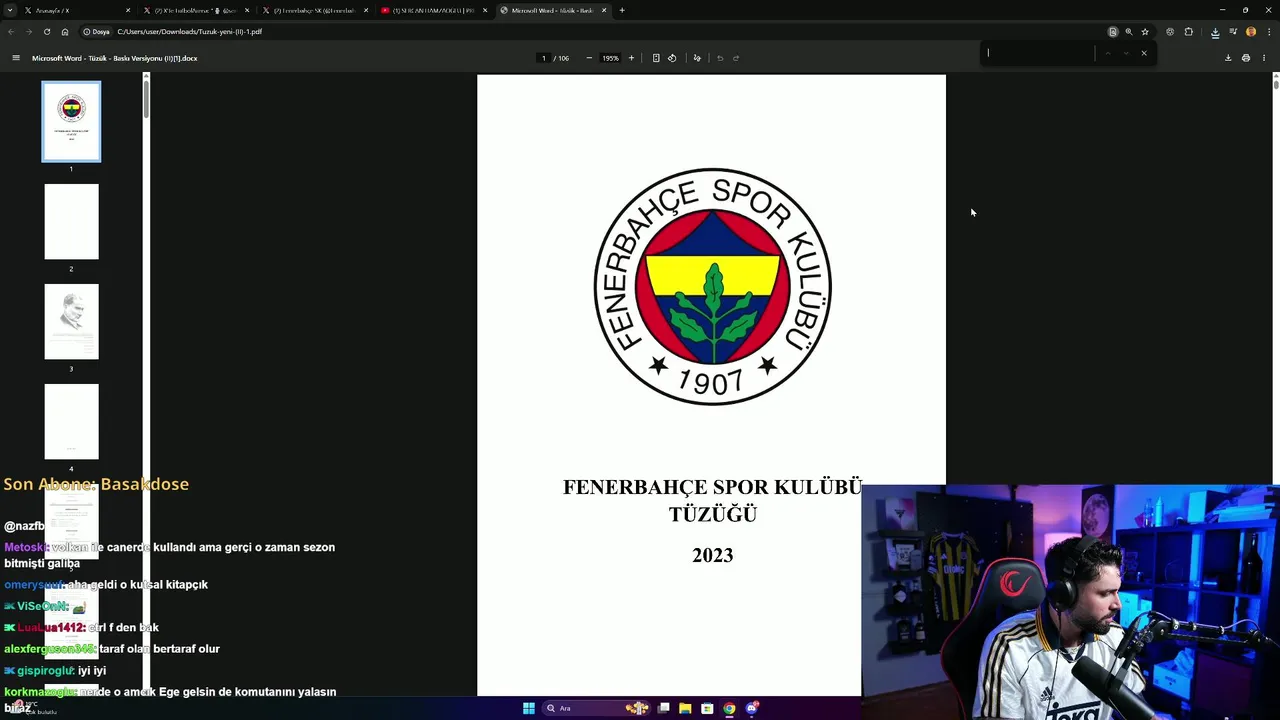Reload the current page
This screenshot has width=1280, height=720.
(46, 32)
